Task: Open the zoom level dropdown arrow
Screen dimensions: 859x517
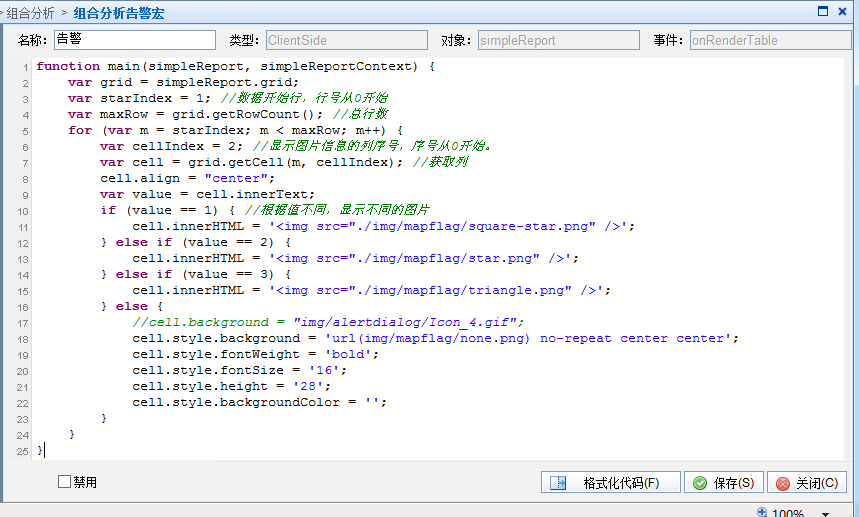Action: [825, 513]
